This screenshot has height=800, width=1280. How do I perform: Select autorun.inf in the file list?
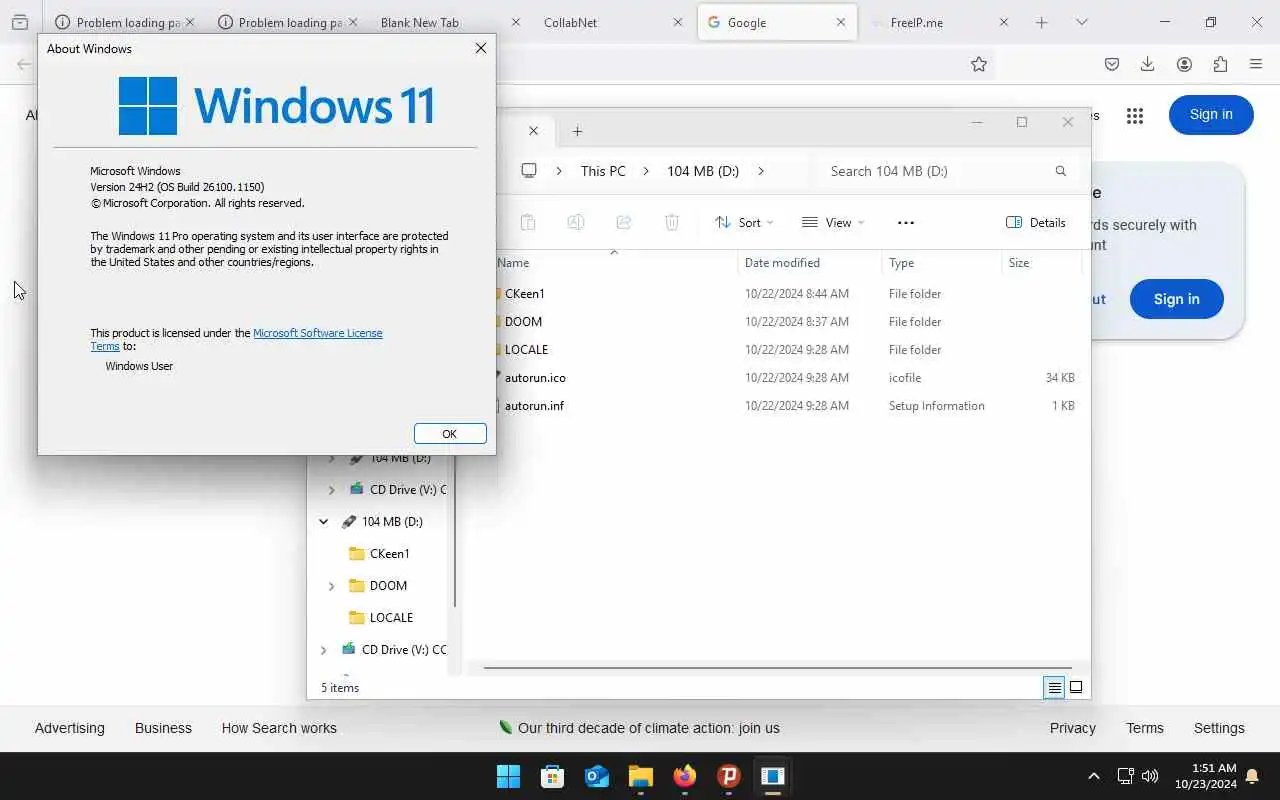534,406
